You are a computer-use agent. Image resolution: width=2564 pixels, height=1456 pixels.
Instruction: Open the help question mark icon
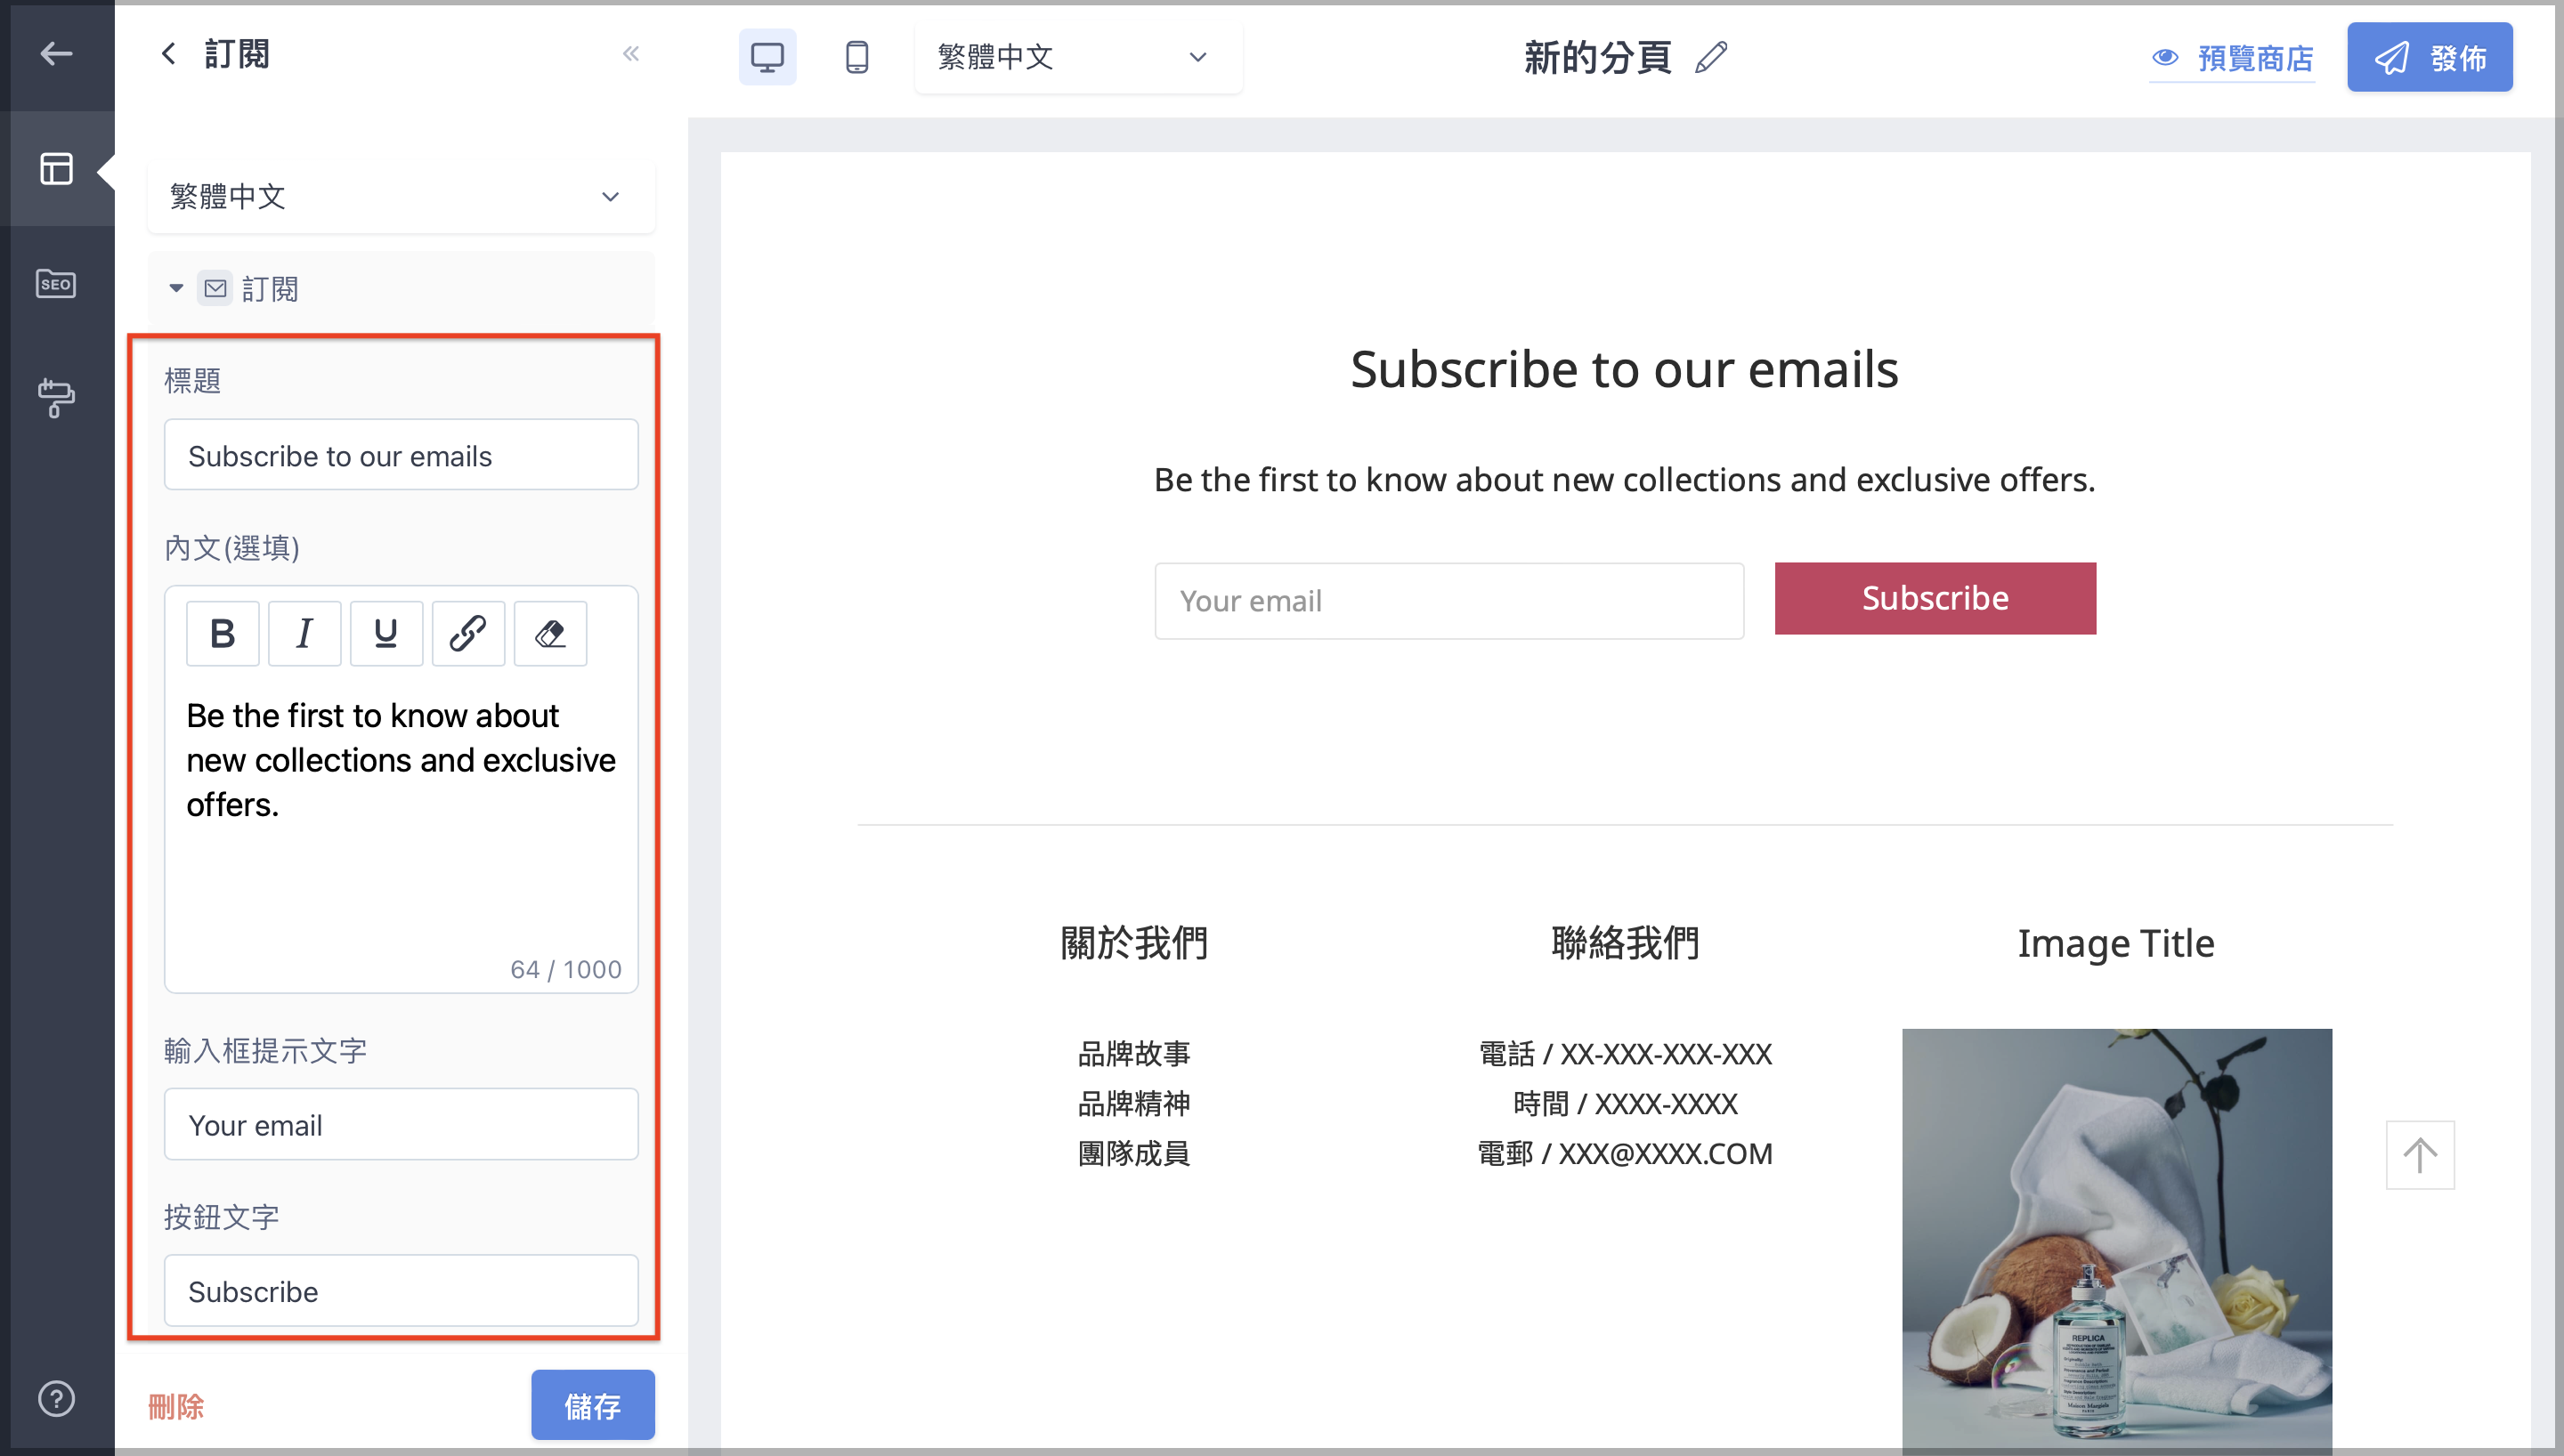tap(56, 1398)
